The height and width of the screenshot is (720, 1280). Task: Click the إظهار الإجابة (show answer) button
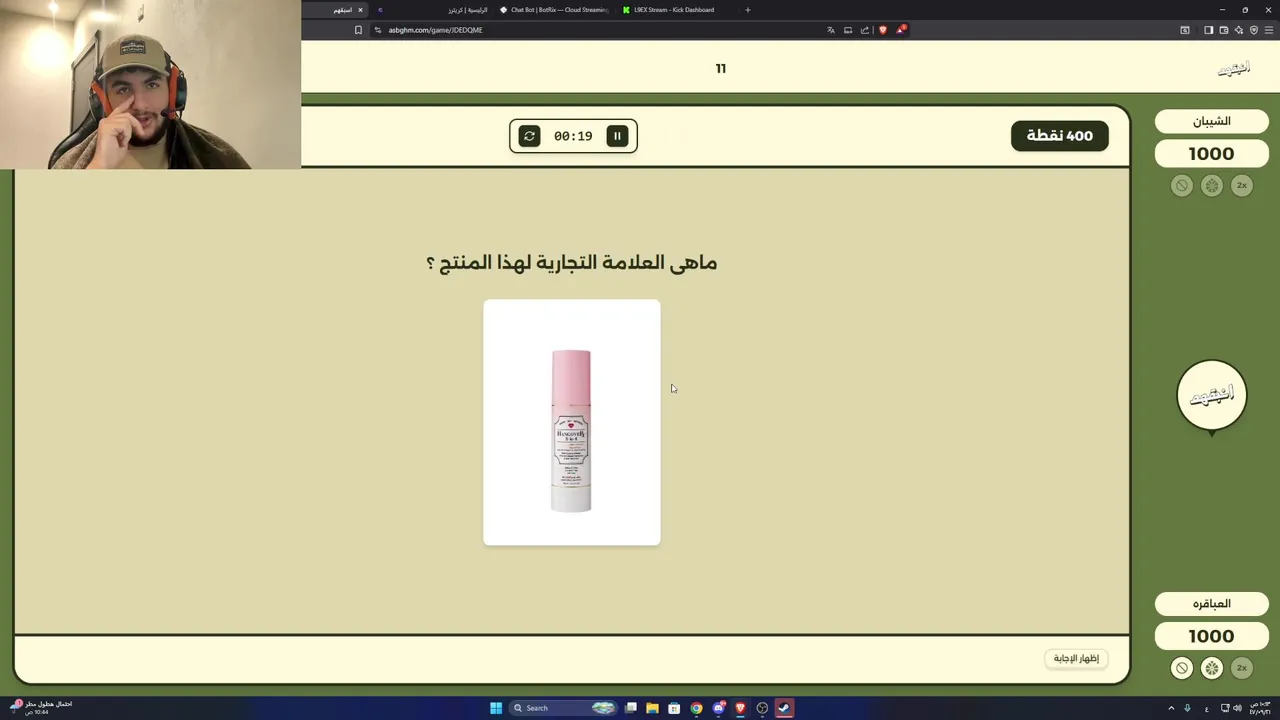click(1076, 658)
